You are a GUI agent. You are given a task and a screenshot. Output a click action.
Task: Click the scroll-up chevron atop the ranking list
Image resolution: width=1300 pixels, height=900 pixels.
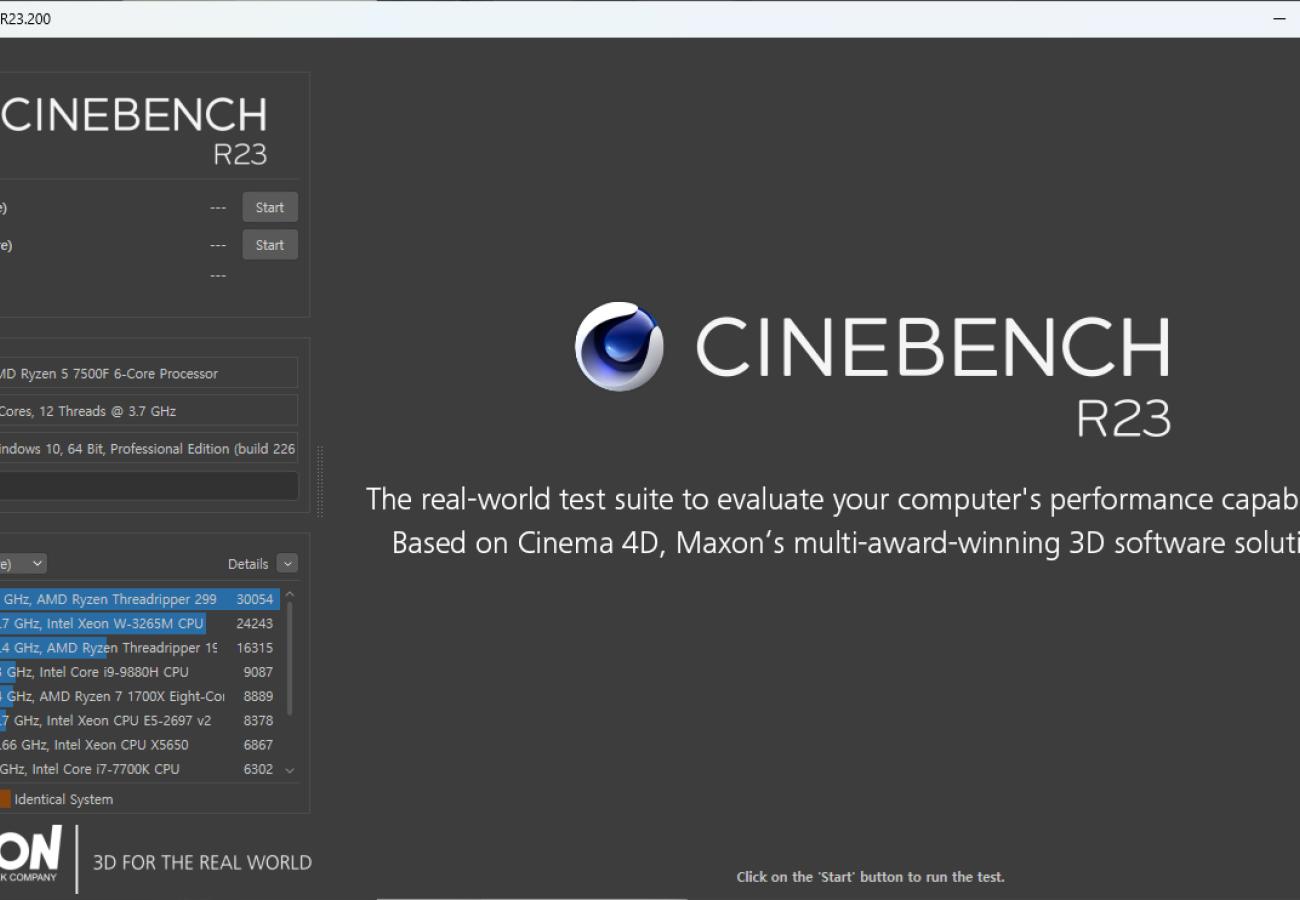coord(289,593)
